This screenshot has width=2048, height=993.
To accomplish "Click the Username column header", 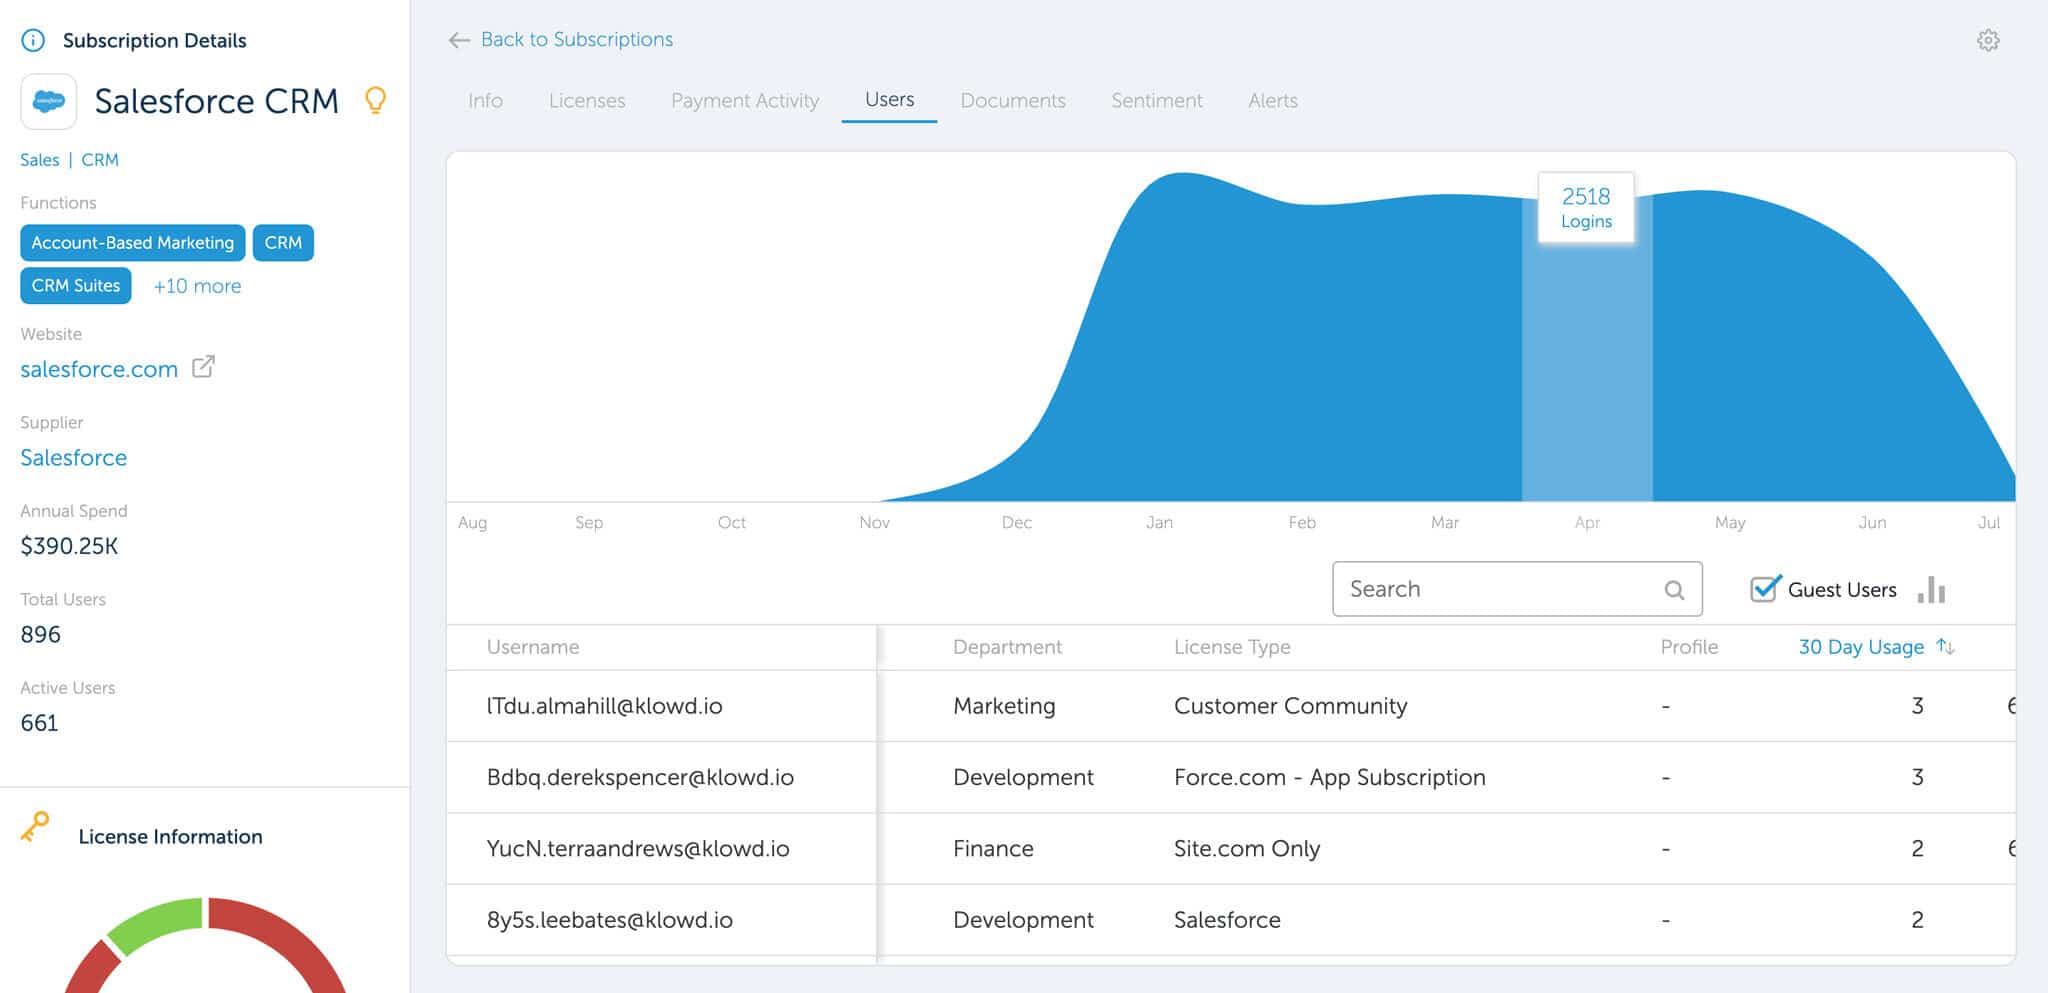I will pyautogui.click(x=532, y=647).
